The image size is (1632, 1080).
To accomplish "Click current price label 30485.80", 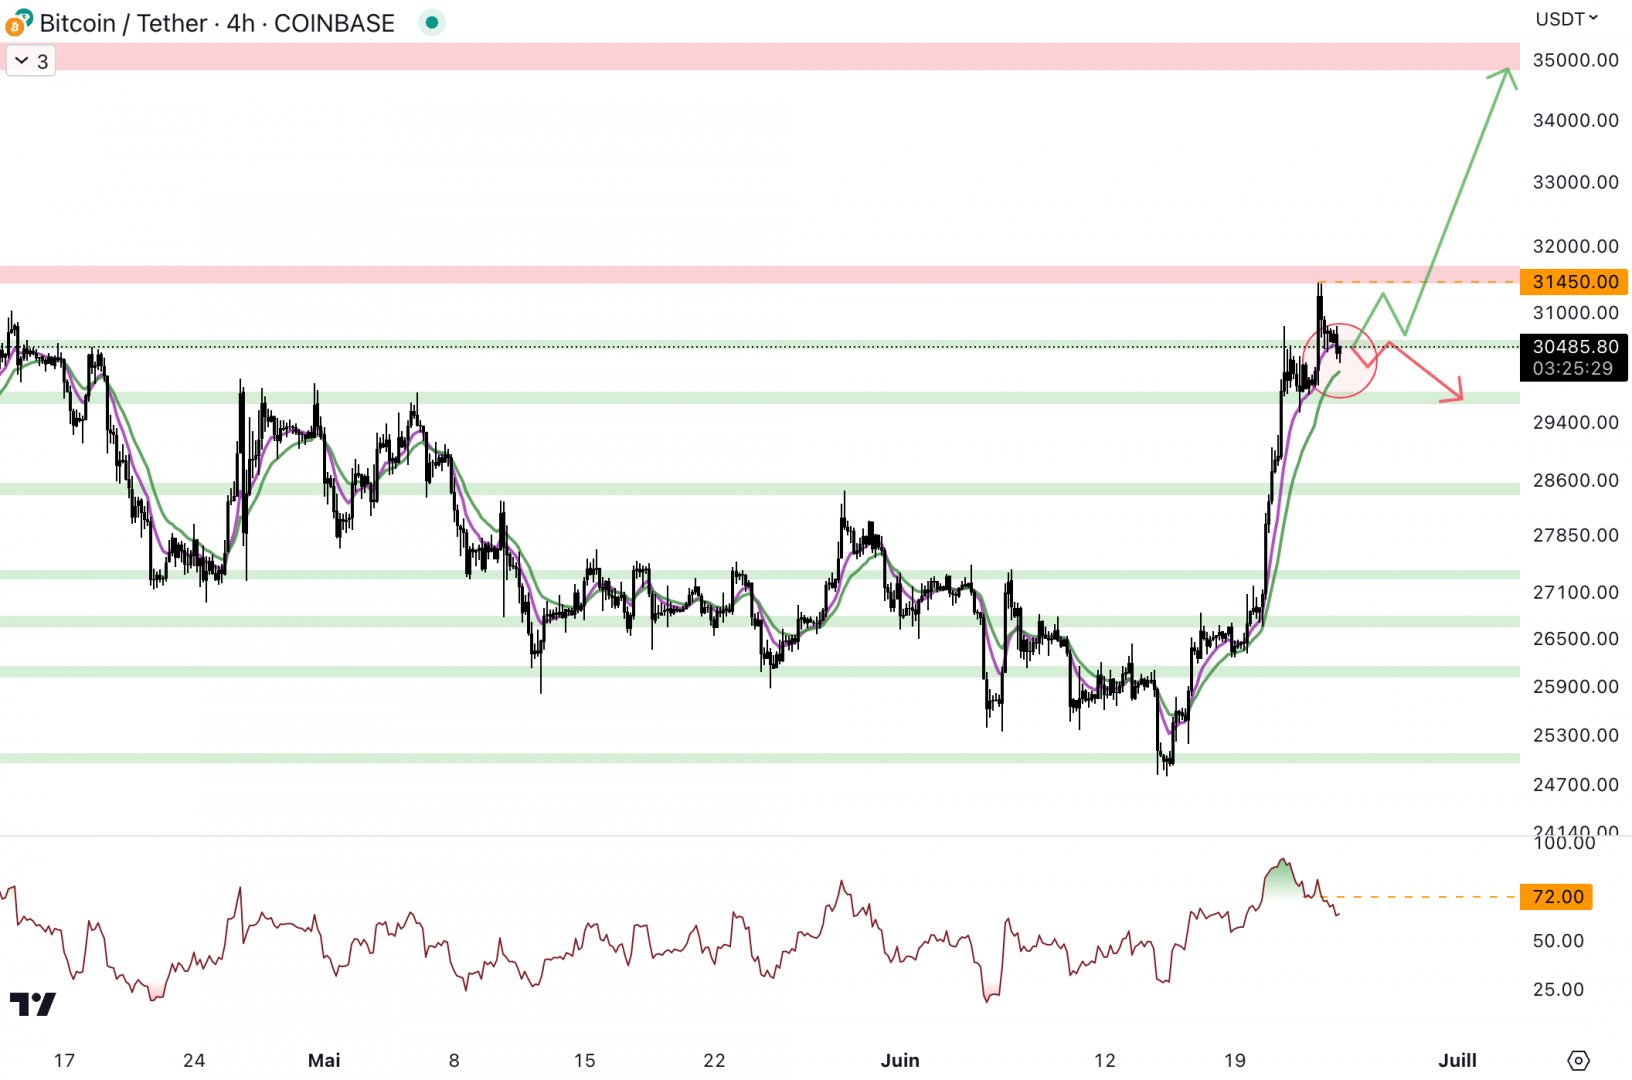I will point(1574,347).
